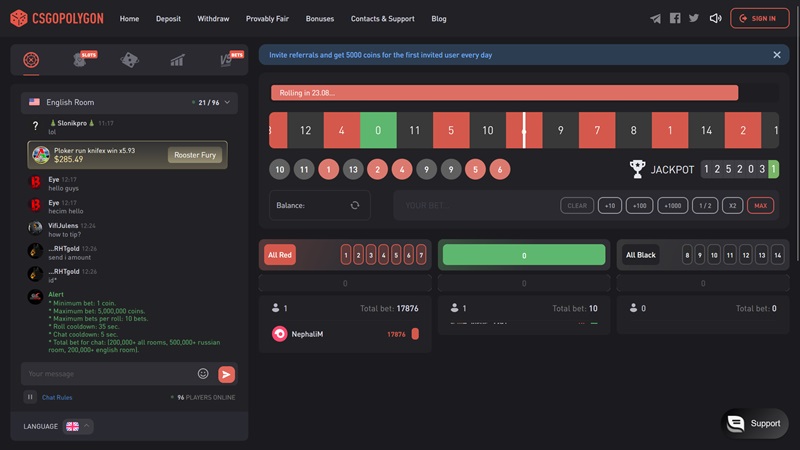The width and height of the screenshot is (800, 450).
Task: Open the emoji picker in chat
Action: click(x=203, y=374)
